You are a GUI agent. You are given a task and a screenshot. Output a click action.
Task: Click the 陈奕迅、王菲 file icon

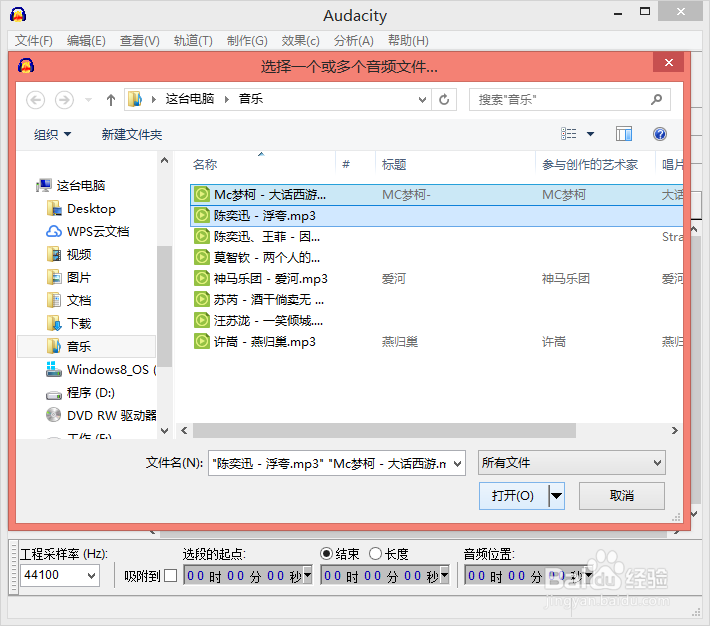tap(201, 236)
